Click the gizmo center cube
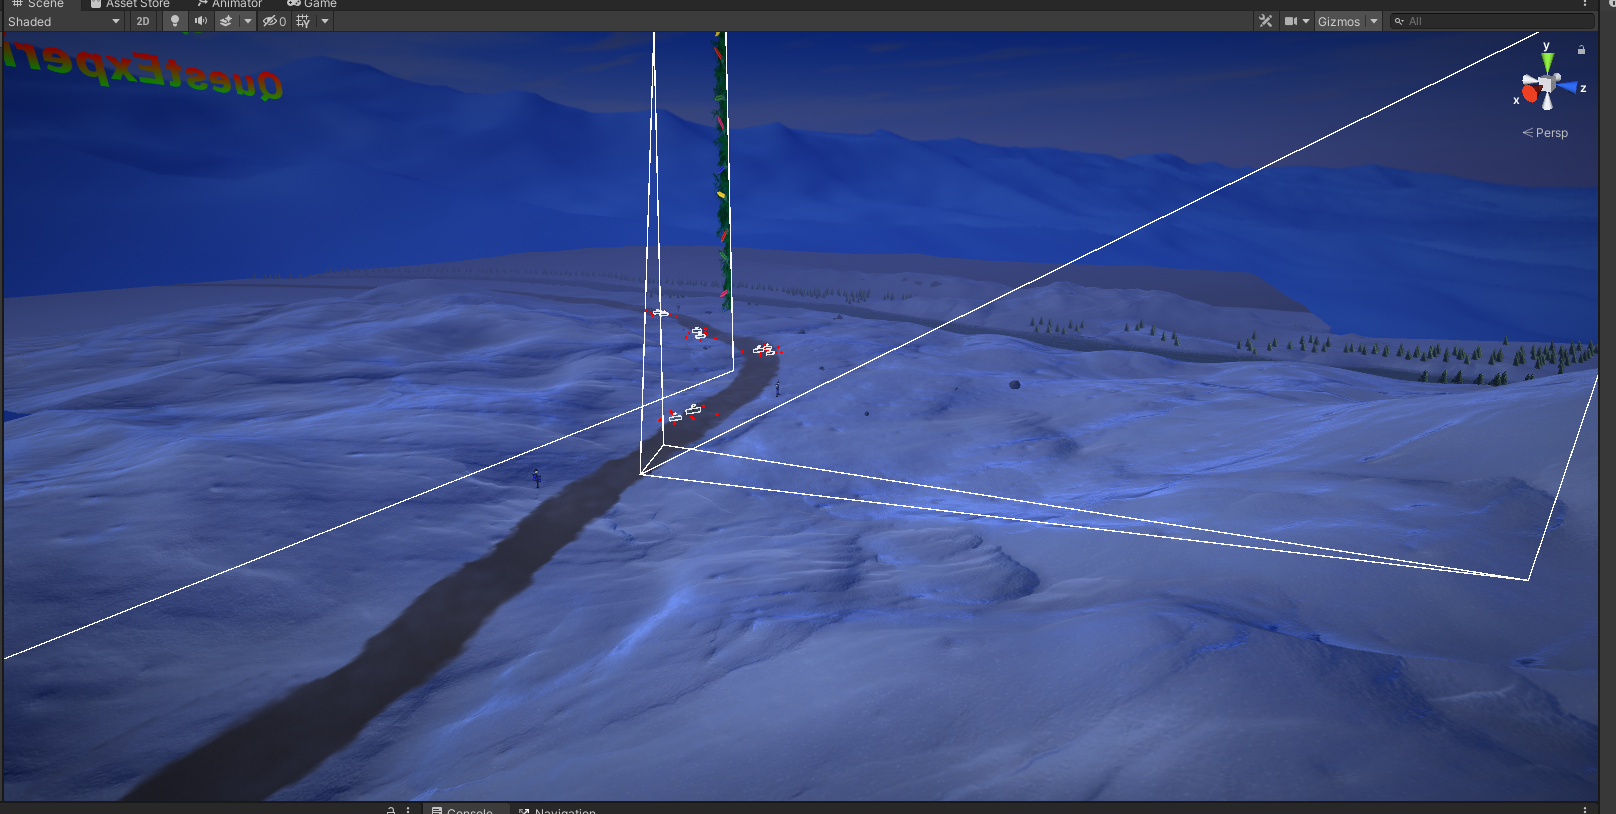This screenshot has width=1616, height=814. 1547,84
